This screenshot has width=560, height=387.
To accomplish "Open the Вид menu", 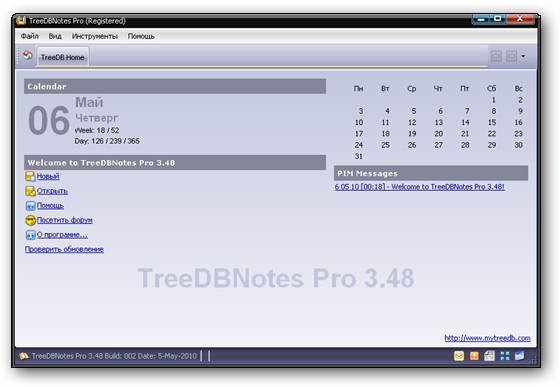I will (55, 36).
